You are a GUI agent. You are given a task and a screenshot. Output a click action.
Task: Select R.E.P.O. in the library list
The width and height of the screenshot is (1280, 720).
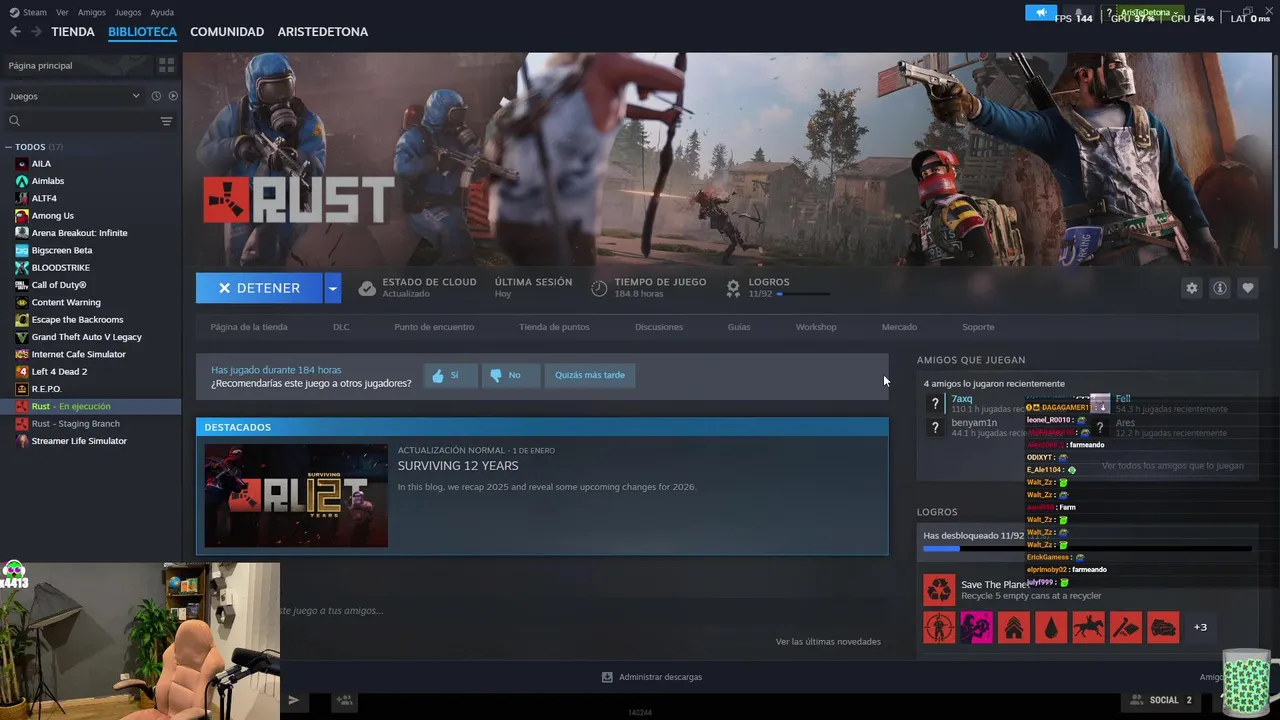[46, 389]
